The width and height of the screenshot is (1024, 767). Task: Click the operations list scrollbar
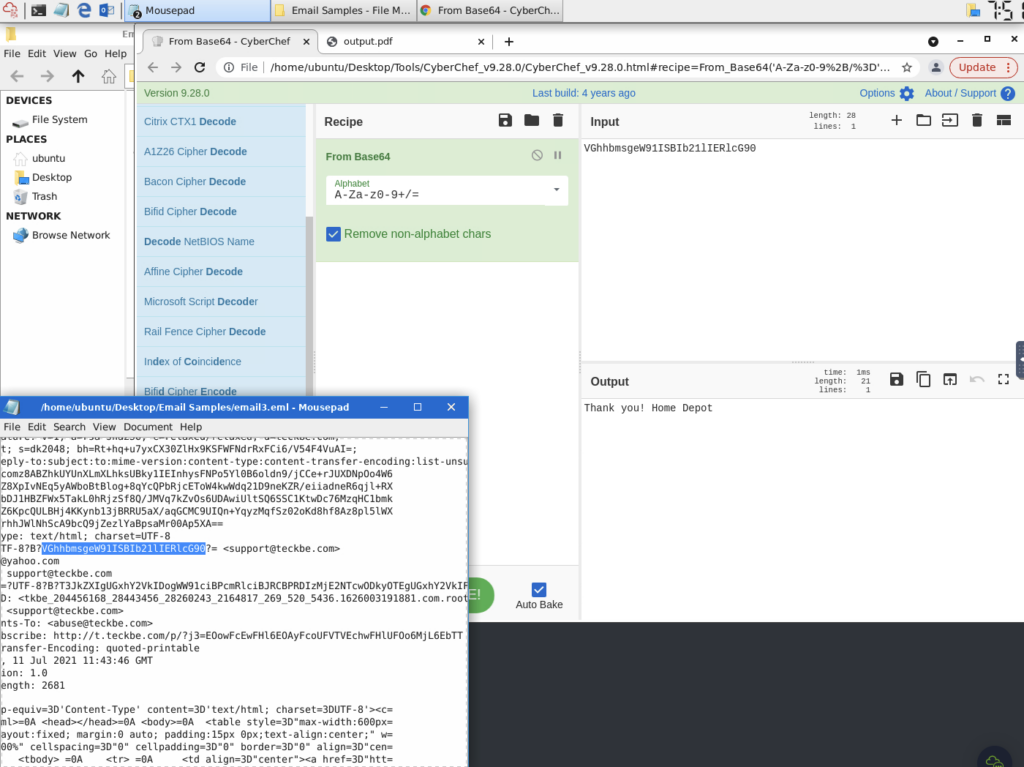(x=310, y=306)
